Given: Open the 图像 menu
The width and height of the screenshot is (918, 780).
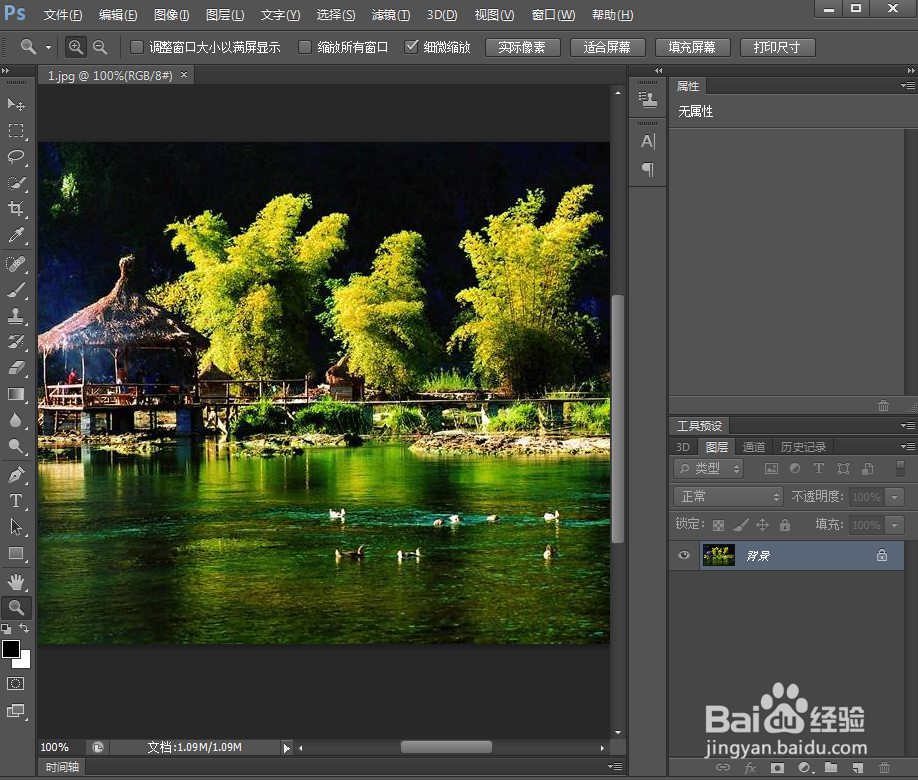Looking at the screenshot, I should (172, 15).
